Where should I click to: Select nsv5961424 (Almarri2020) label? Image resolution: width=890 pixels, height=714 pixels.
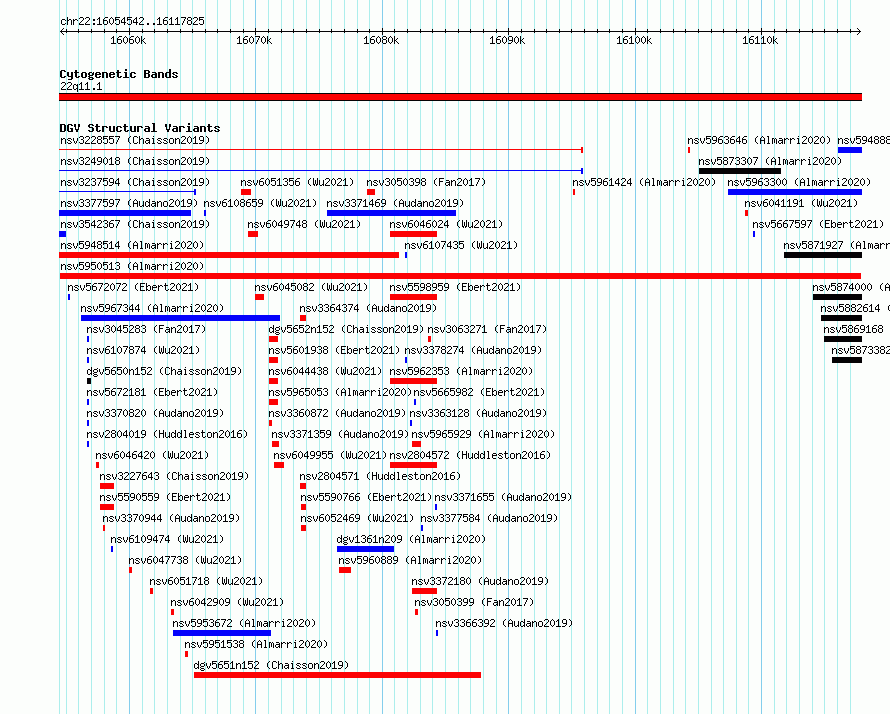tap(644, 182)
